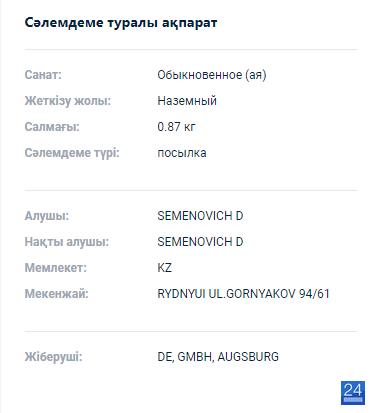Image resolution: width=373 pixels, height=413 pixels.
Task: Click the blue 24 logo icon
Action: click(x=353, y=393)
